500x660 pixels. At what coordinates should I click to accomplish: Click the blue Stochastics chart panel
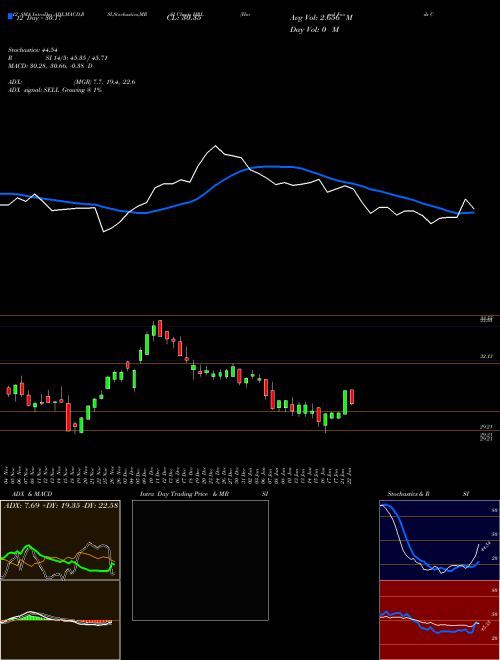point(439,540)
